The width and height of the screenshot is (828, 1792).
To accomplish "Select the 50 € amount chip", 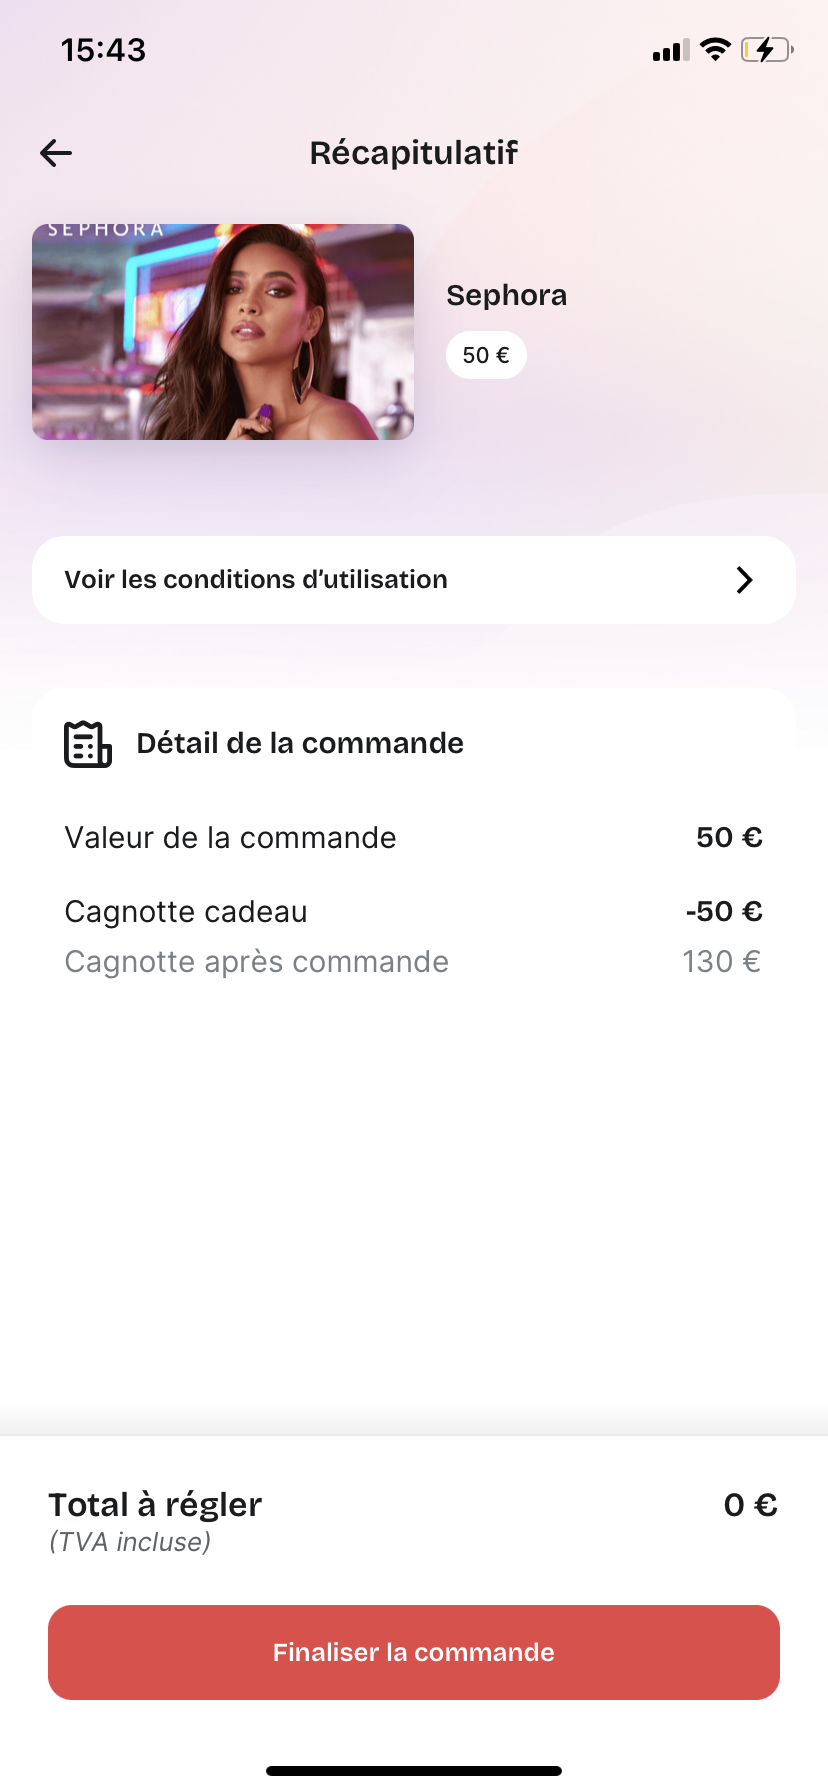I will click(486, 355).
